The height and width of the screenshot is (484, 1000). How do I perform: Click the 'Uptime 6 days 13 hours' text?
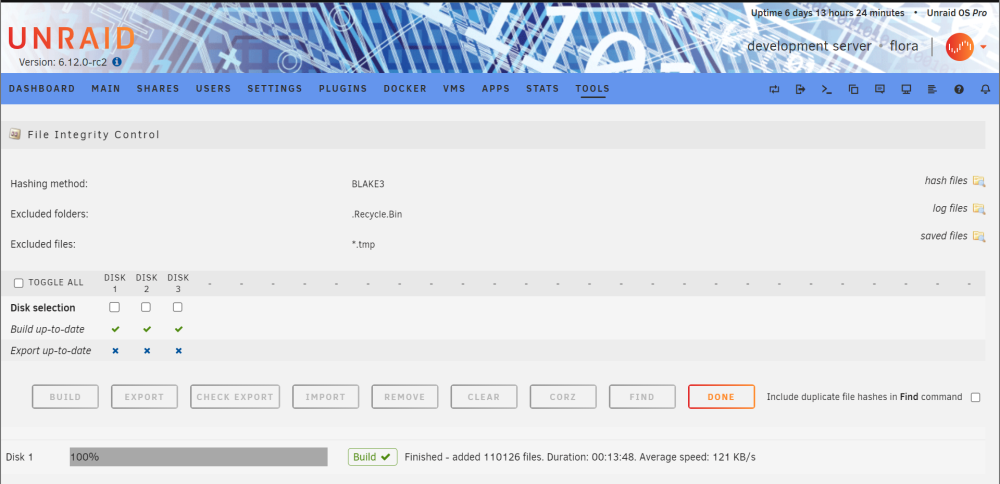click(828, 13)
